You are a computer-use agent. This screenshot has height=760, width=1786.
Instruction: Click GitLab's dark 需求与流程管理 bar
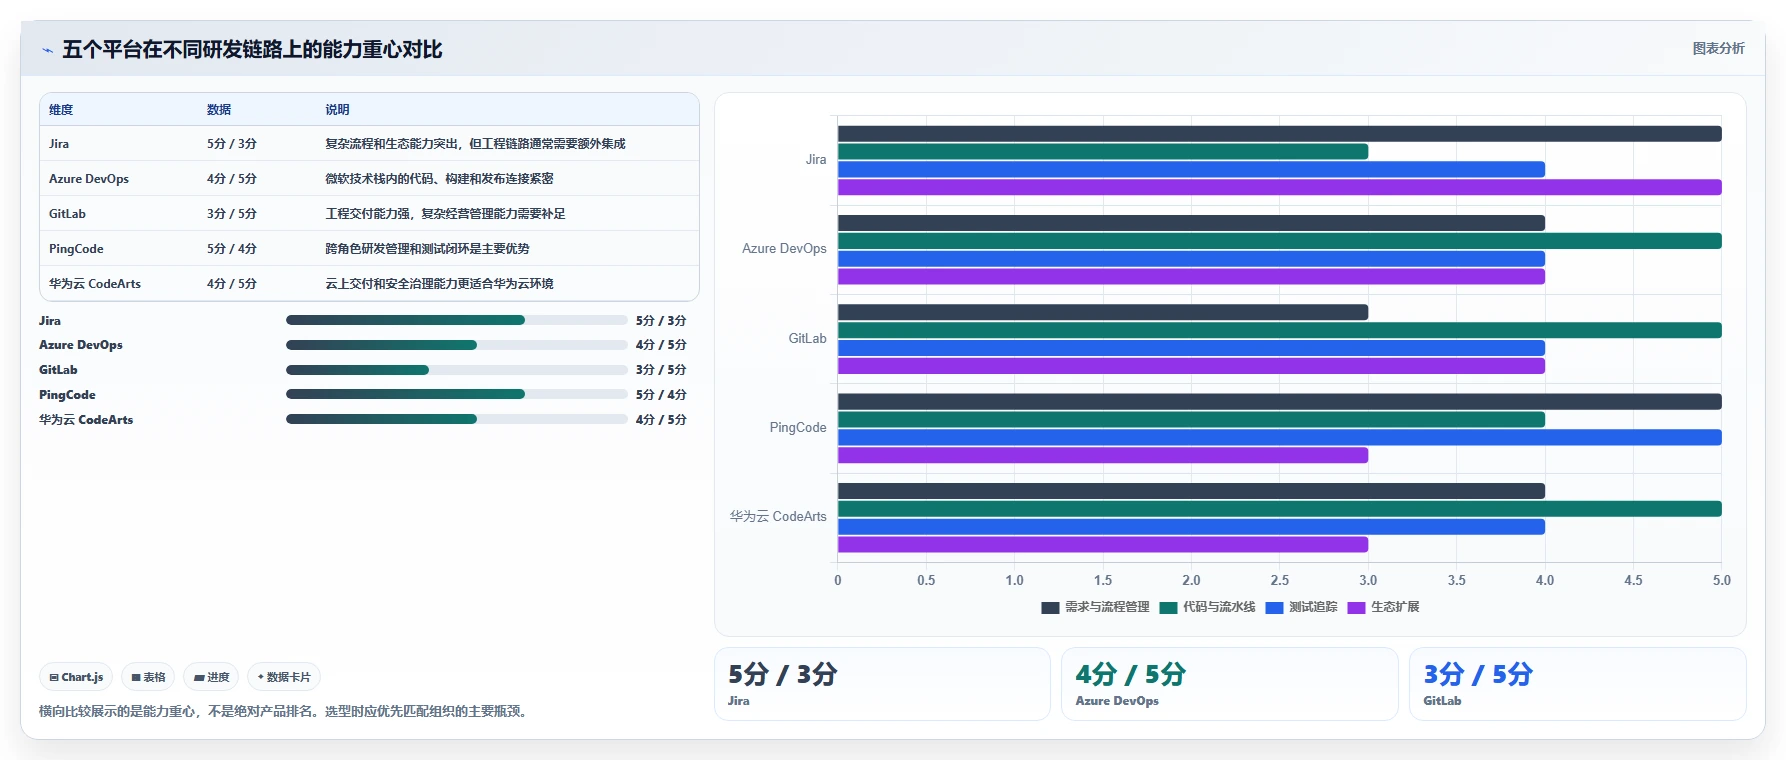pos(1103,312)
